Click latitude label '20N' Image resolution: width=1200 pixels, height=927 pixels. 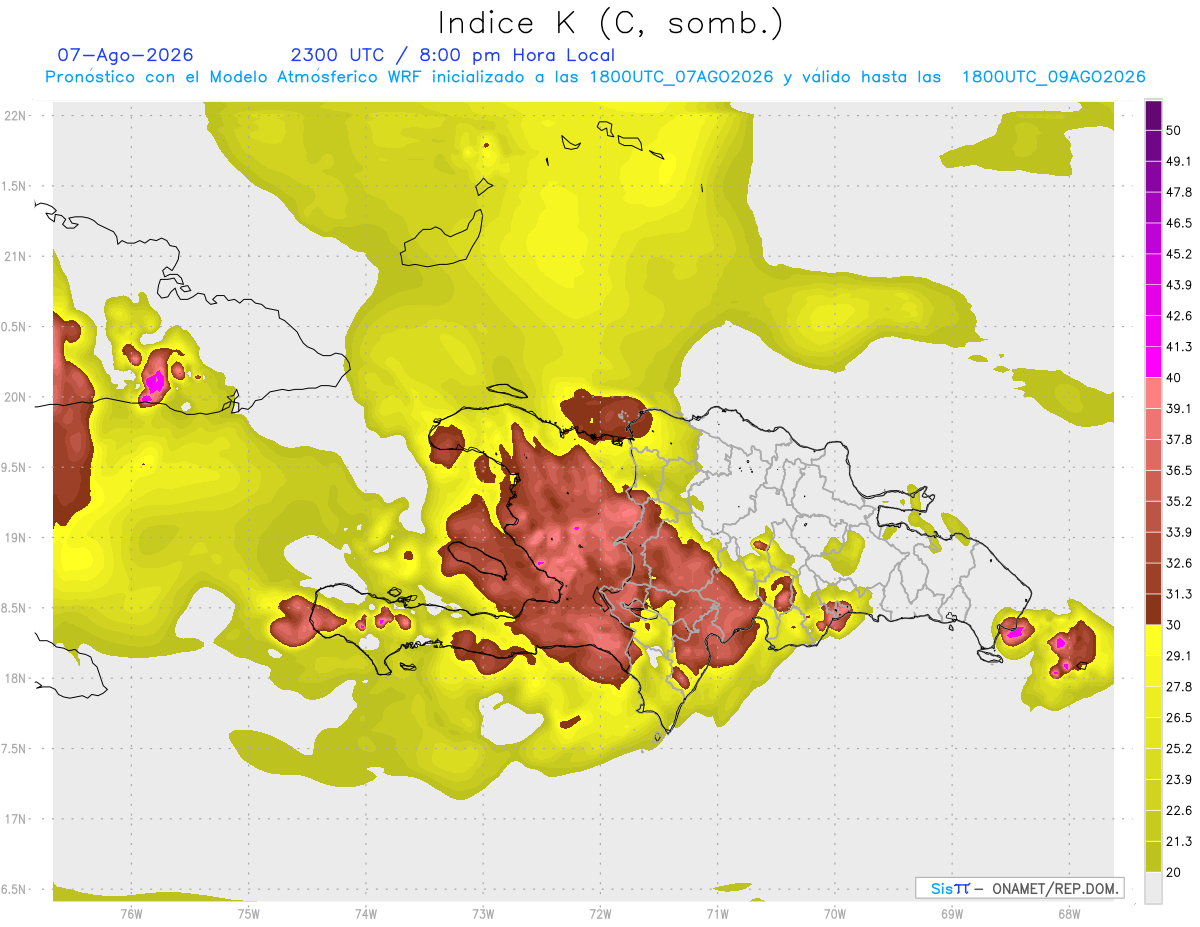click(x=17, y=397)
